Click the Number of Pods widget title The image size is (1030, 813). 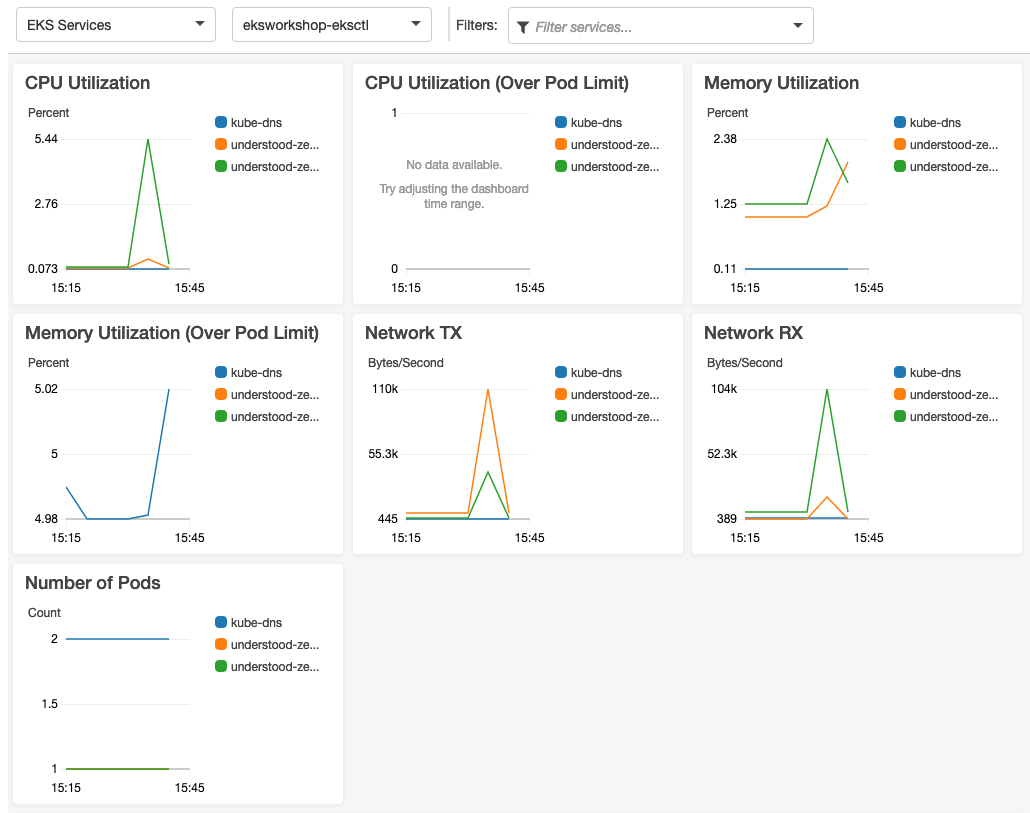point(93,583)
